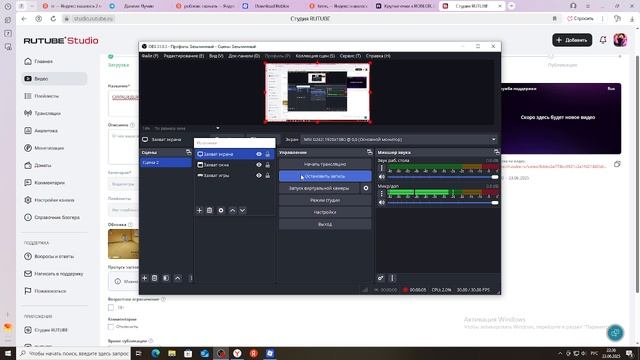This screenshot has width=640, height=360.
Task: Open audio mixer menu dots icon
Action: [392, 278]
